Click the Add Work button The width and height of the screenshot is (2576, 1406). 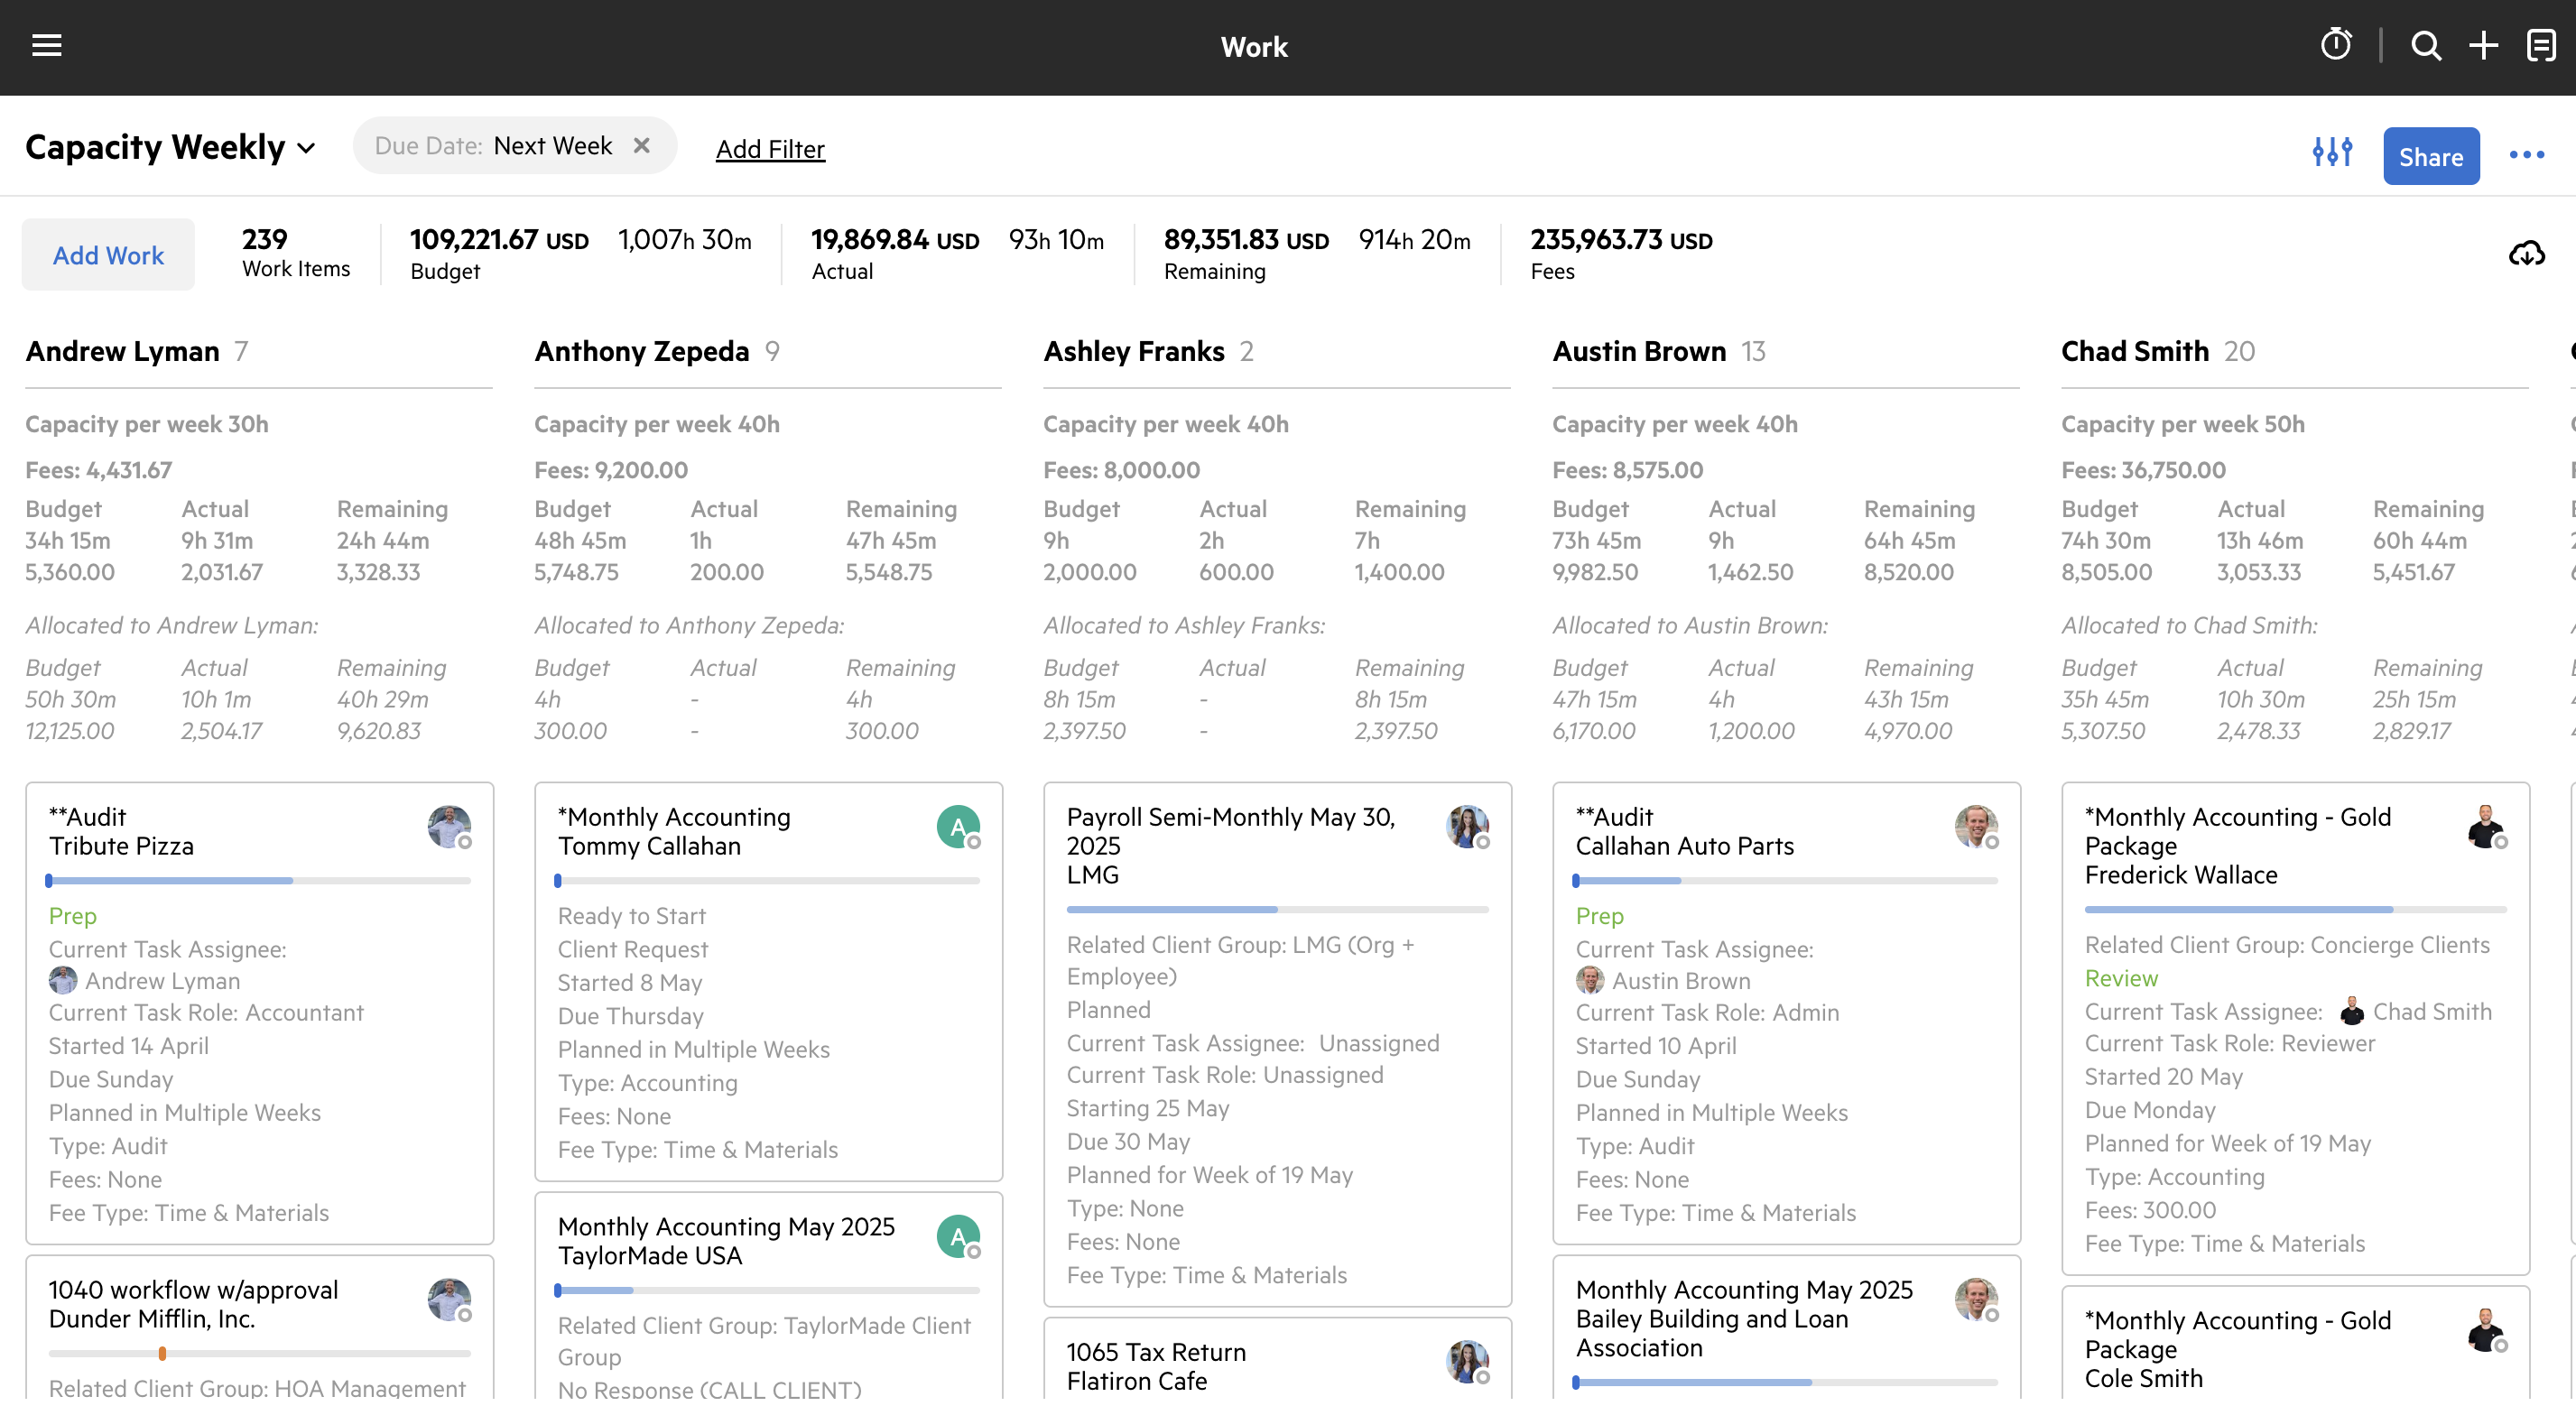(108, 256)
